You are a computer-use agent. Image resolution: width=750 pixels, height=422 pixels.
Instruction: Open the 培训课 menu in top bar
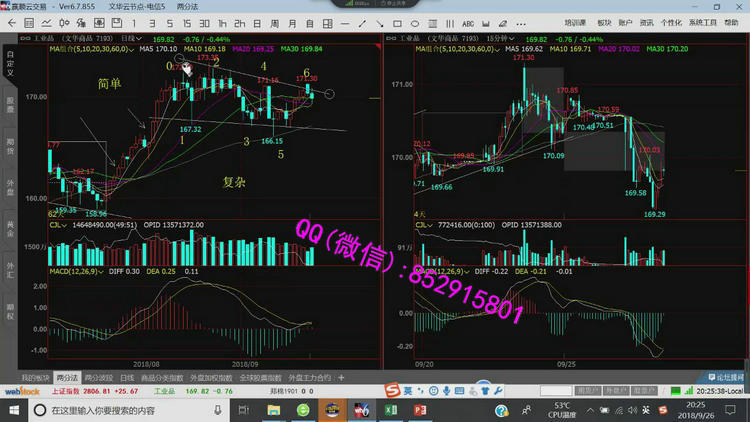(574, 20)
